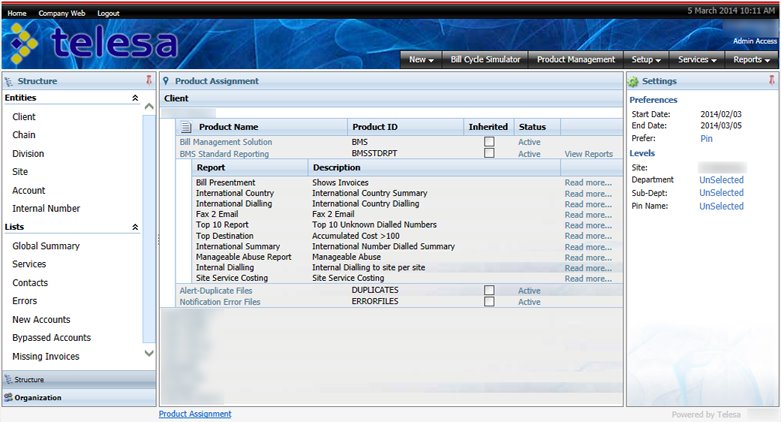Tick Inherited checkbox for Bill Management Solution
781x422 pixels.
point(489,142)
